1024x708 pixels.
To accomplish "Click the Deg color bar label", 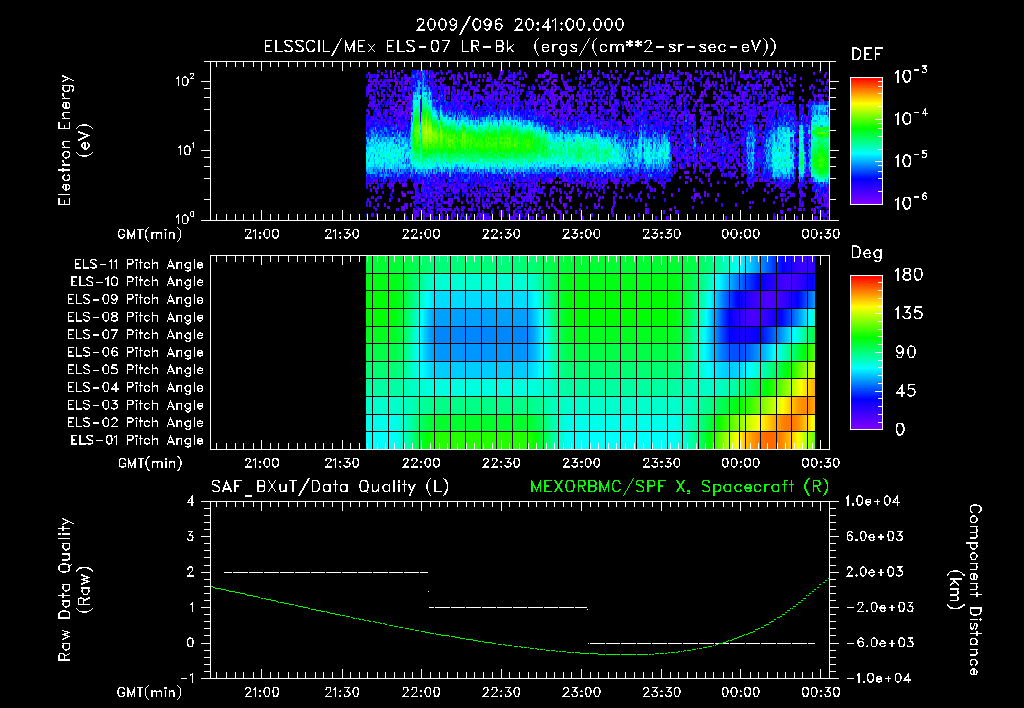I will pyautogui.click(x=867, y=253).
